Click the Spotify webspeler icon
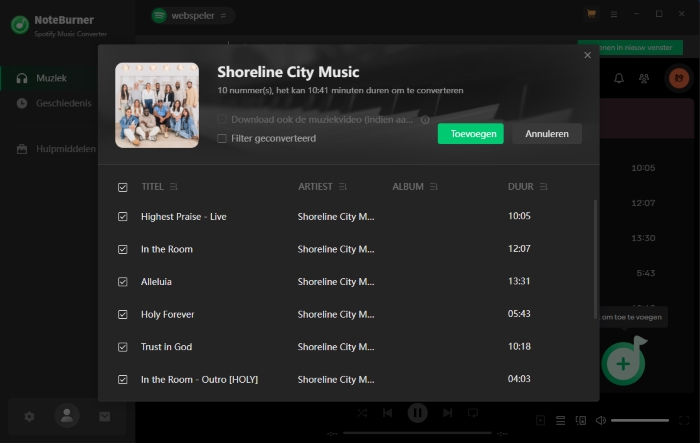The image size is (700, 443). (159, 16)
